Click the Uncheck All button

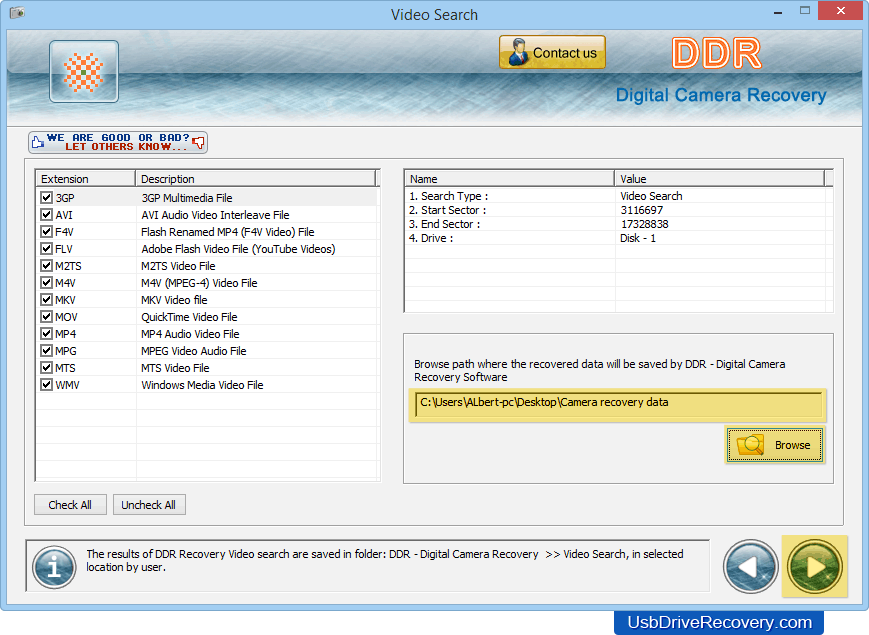149,505
